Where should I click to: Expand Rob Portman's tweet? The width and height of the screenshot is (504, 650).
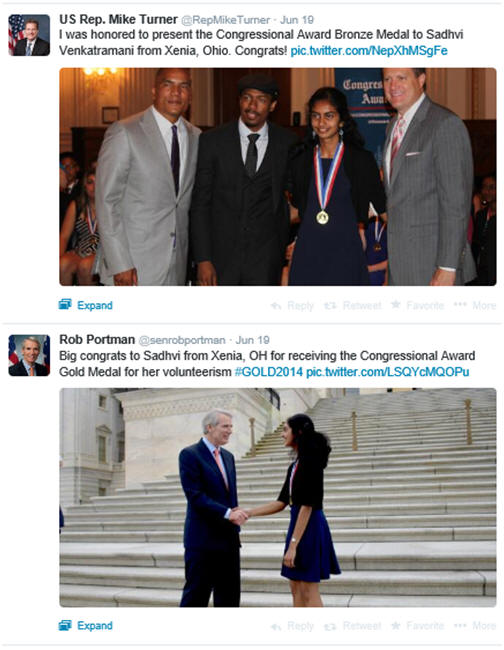coord(85,625)
